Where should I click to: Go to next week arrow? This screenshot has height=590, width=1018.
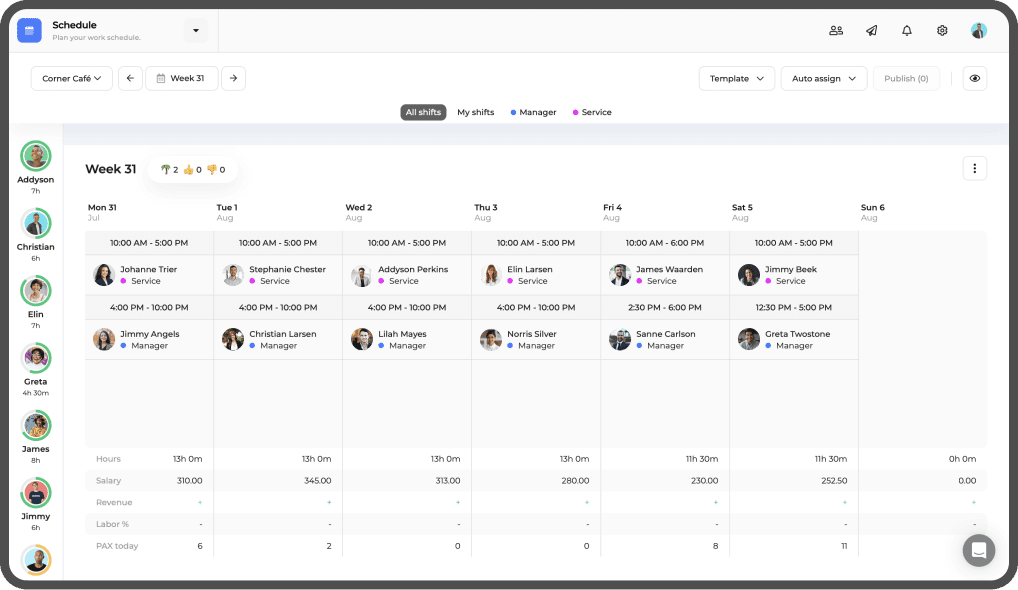(233, 79)
